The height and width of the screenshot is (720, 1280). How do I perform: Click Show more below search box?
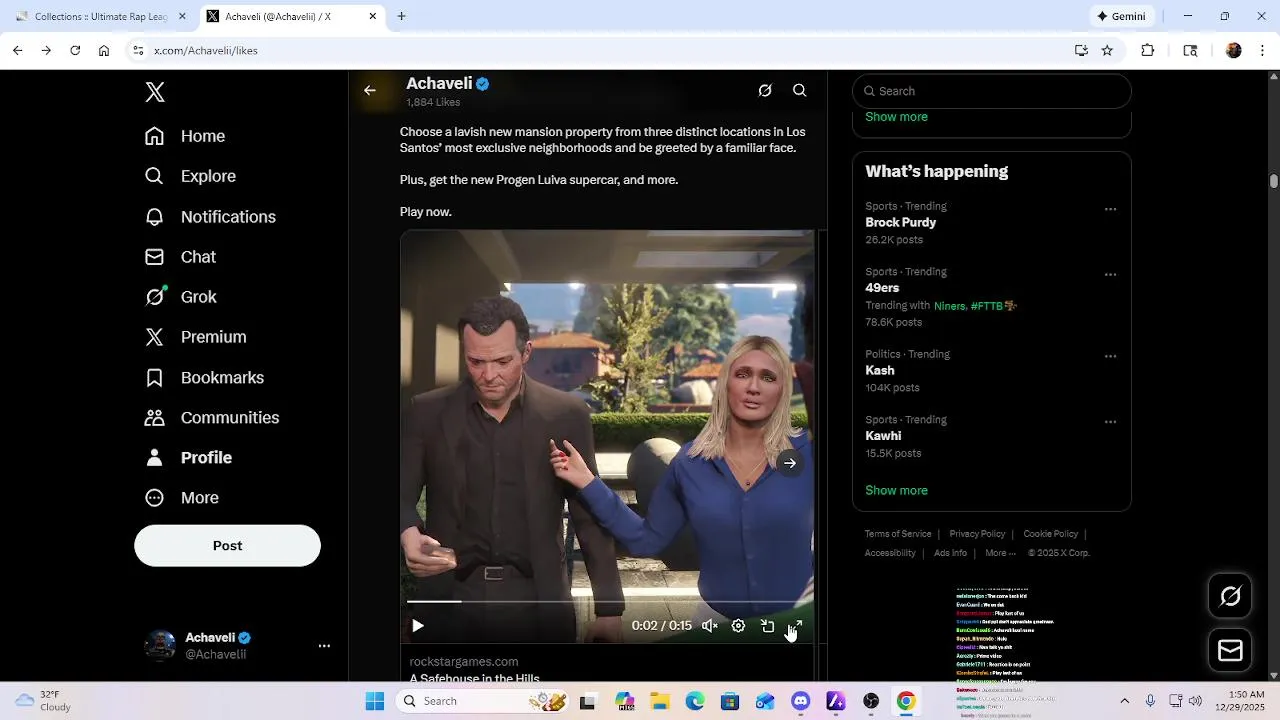pos(896,117)
